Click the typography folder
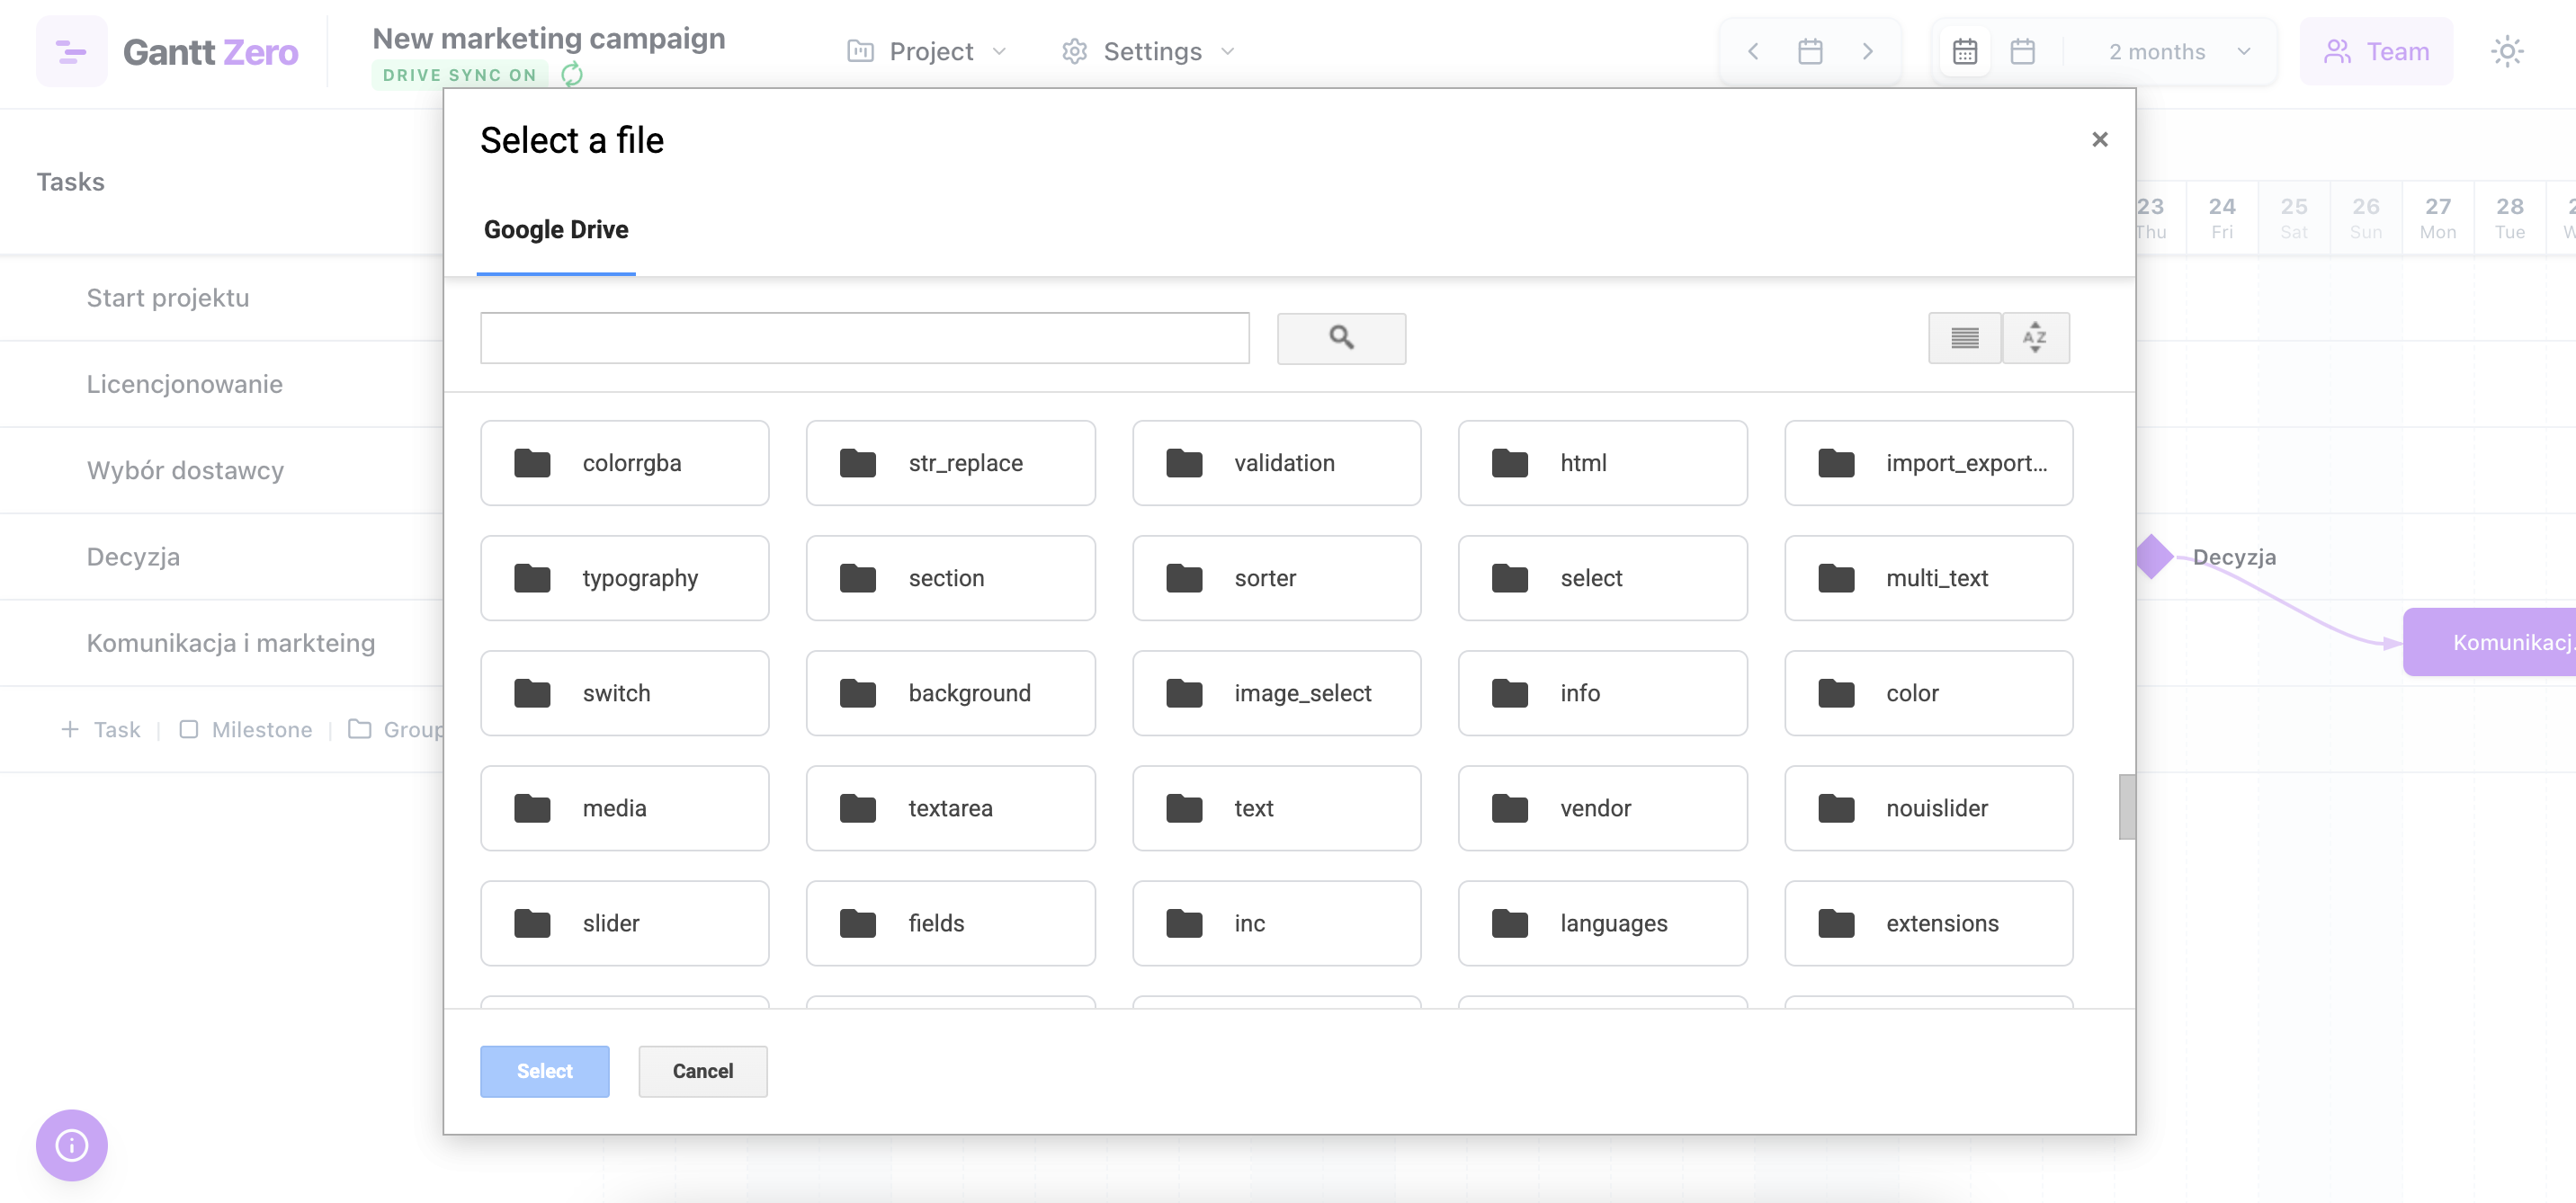Image resolution: width=2576 pixels, height=1203 pixels. 625,578
